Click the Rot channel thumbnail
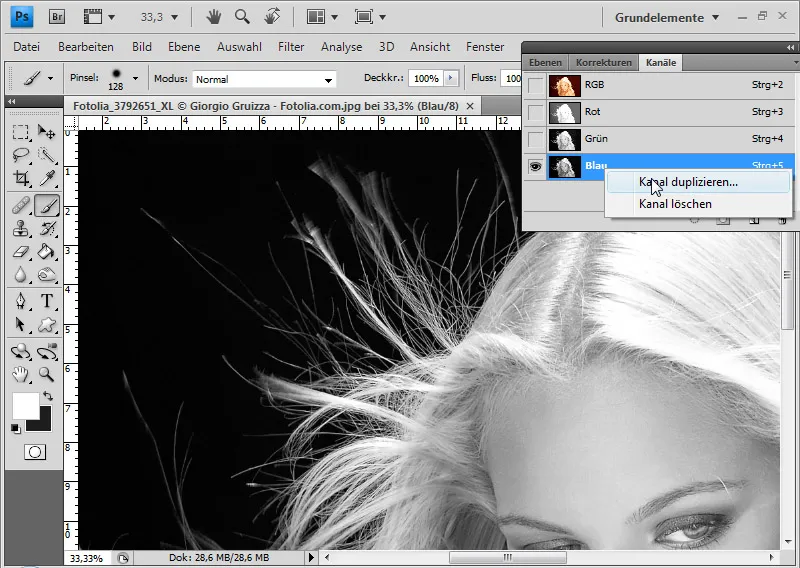This screenshot has height=568, width=800. pos(564,112)
